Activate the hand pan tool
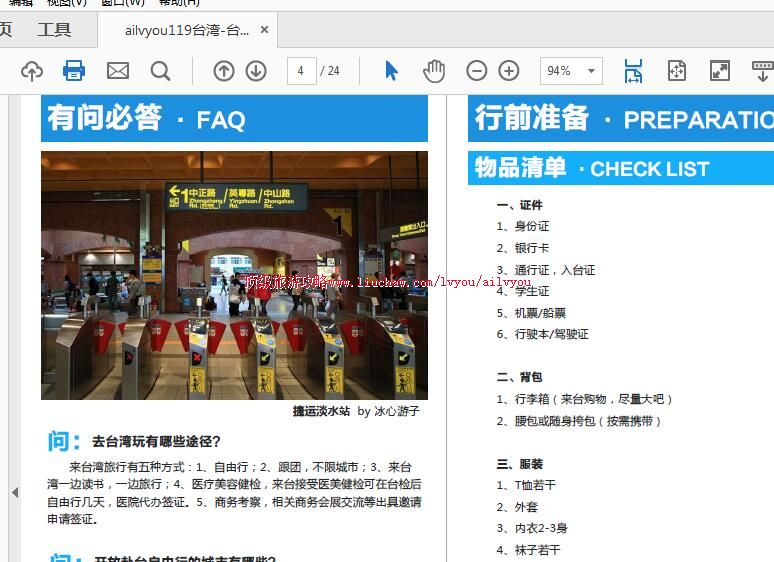 click(433, 71)
